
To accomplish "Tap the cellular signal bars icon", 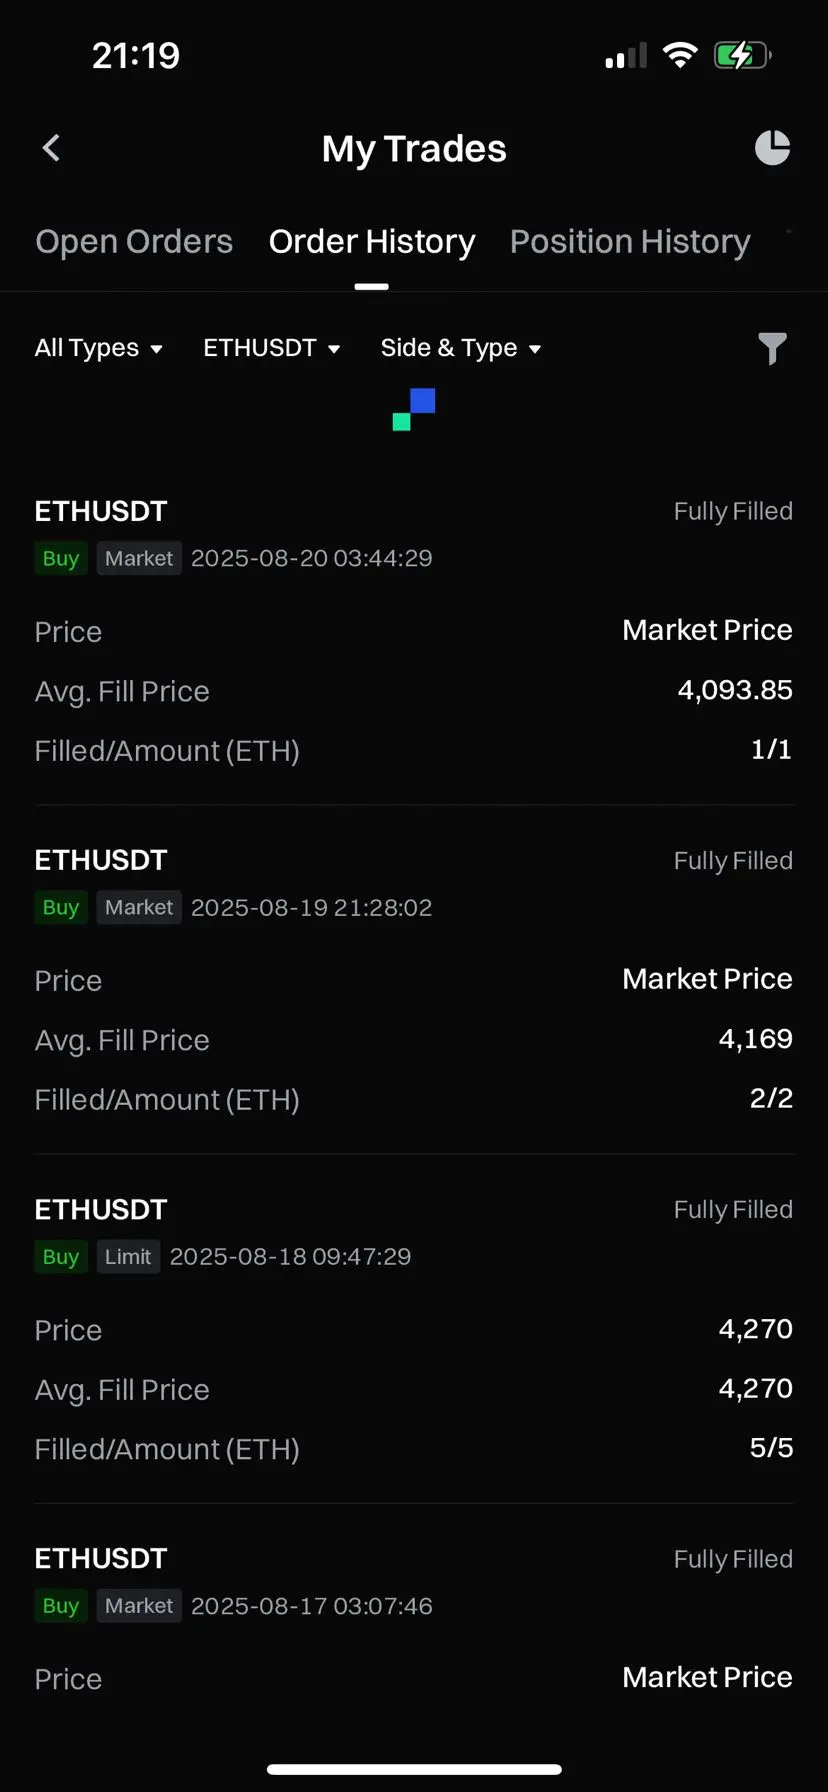I will (x=626, y=56).
